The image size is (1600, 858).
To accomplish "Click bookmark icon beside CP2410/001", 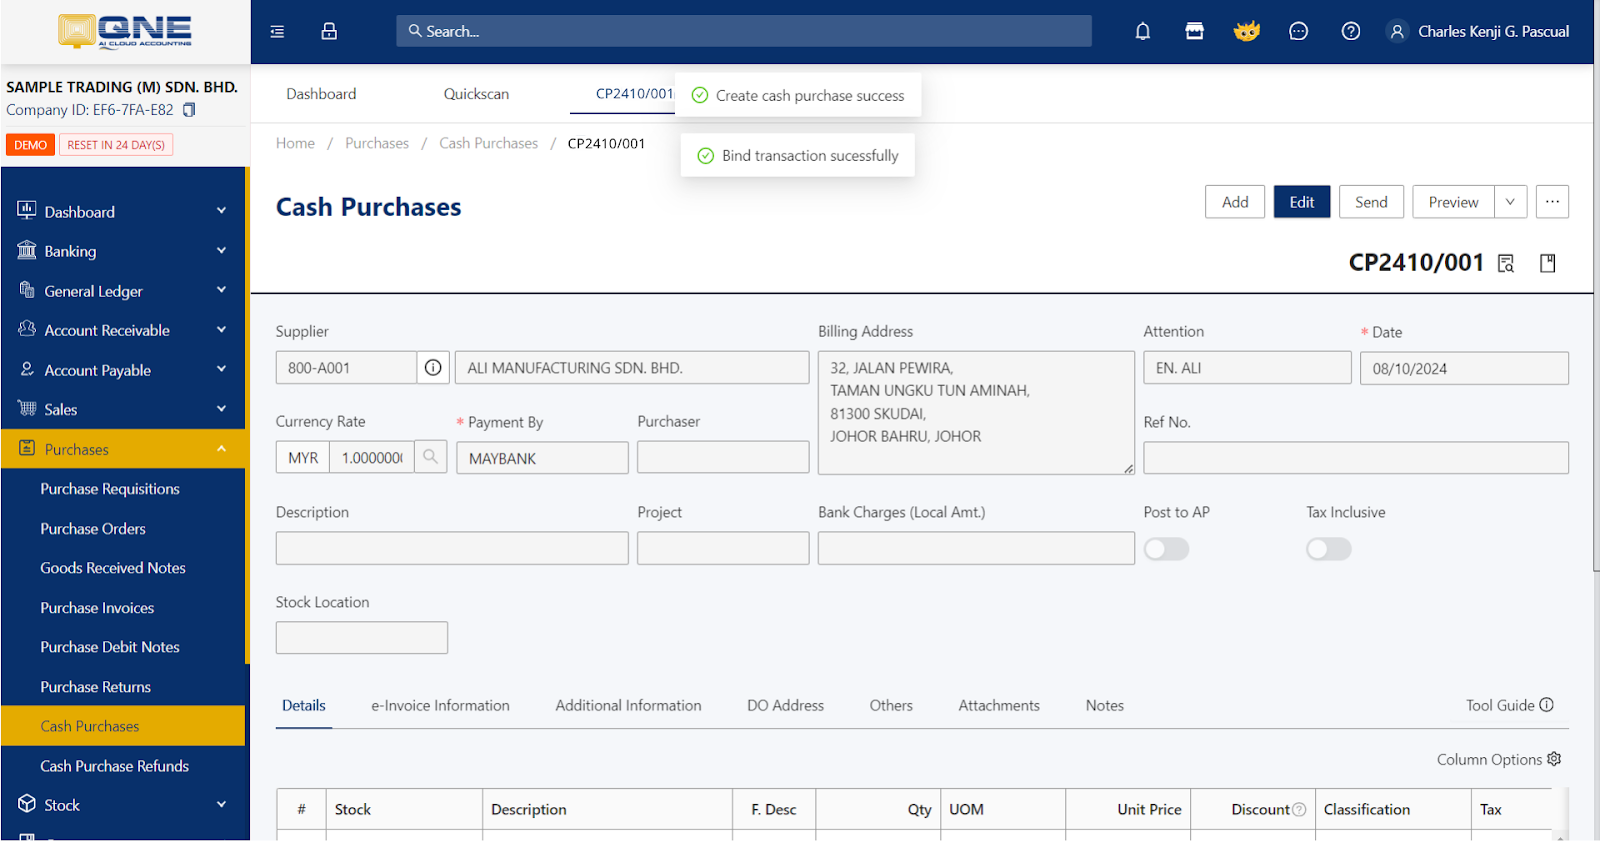I will tap(1548, 263).
